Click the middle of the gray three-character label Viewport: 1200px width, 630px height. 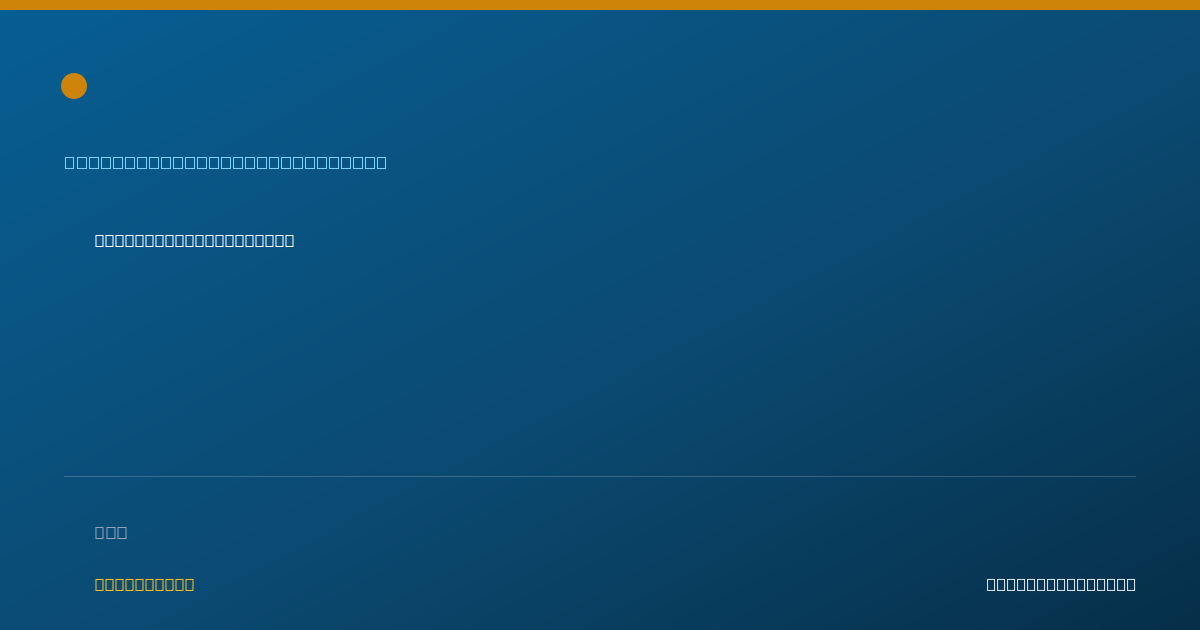[x=111, y=533]
